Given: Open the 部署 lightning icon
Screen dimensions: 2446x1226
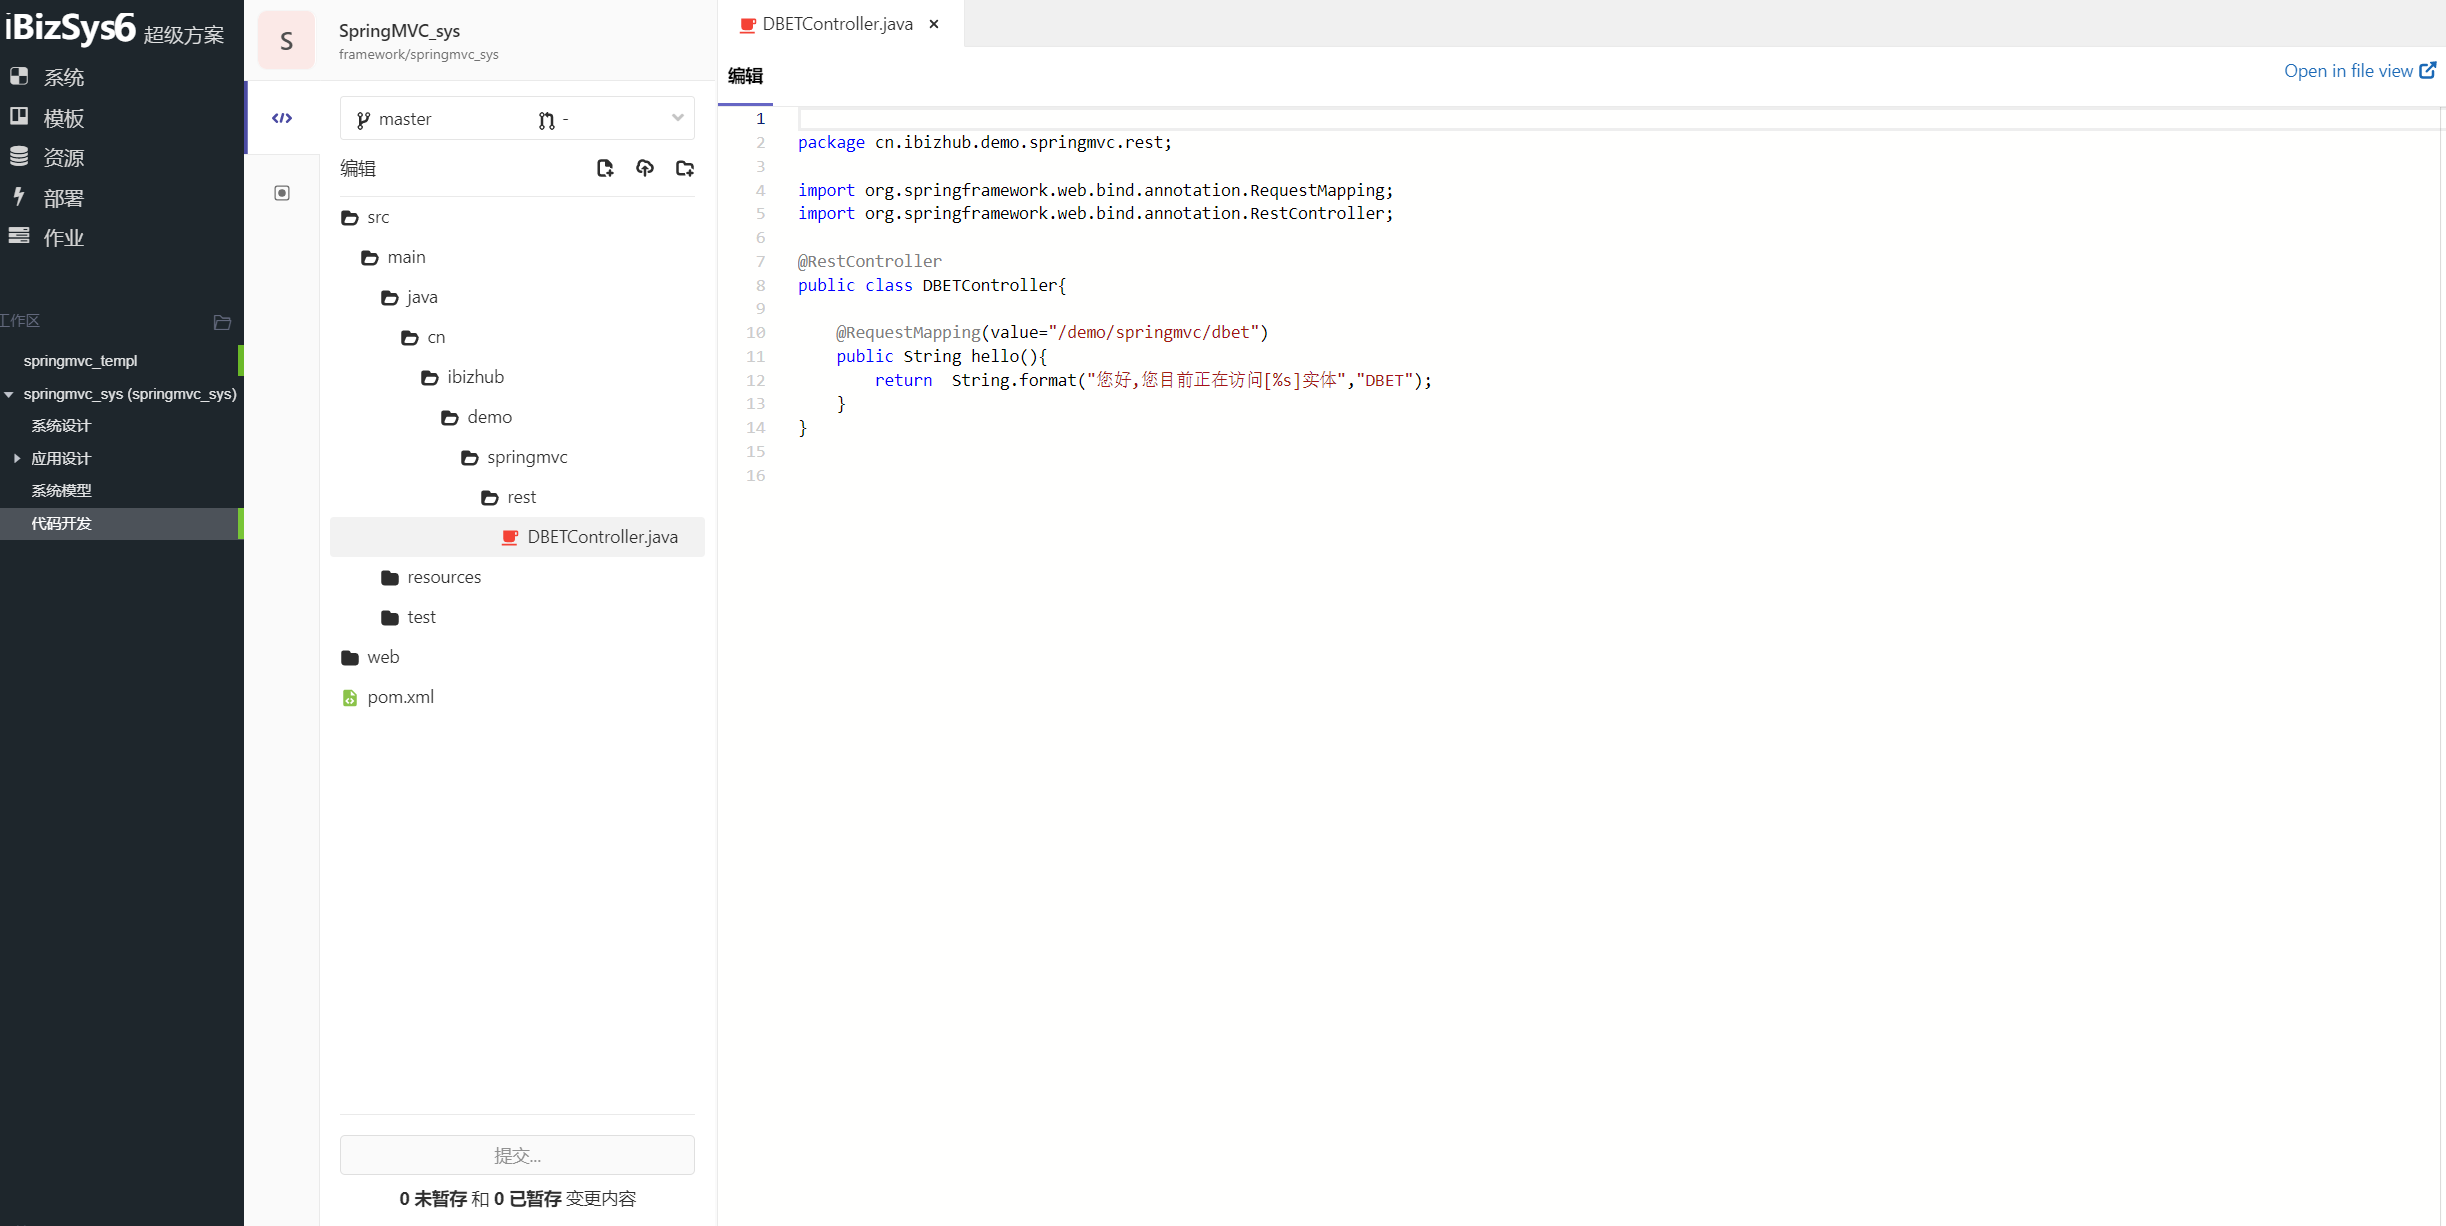Looking at the screenshot, I should coord(19,196).
